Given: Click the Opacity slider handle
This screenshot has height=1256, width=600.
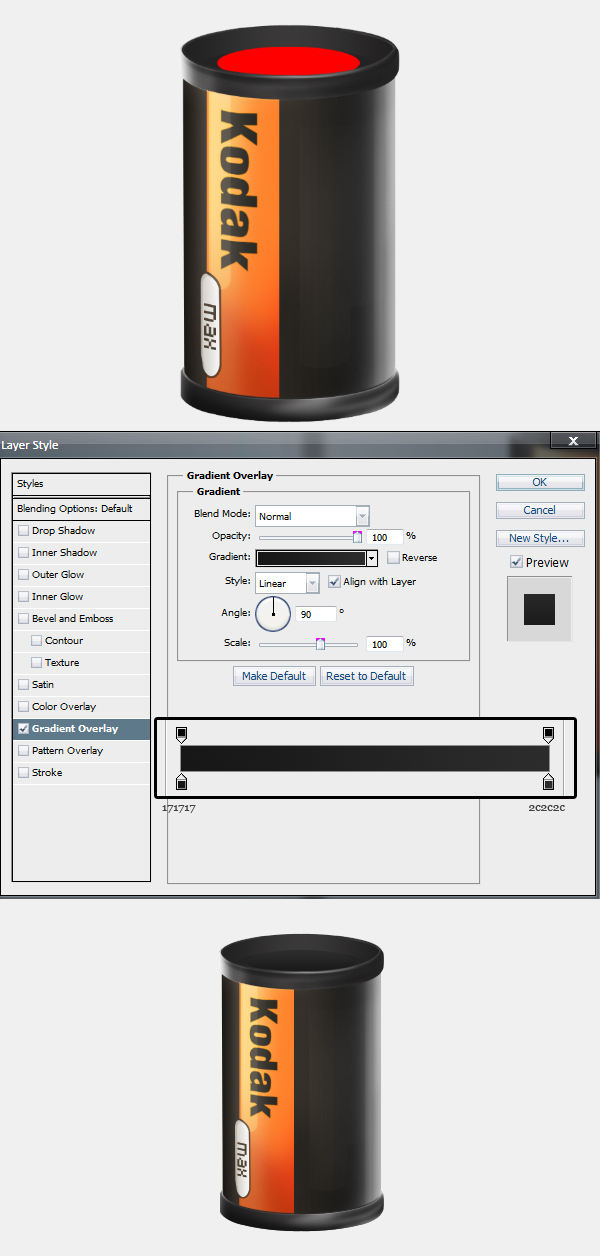Looking at the screenshot, I should click(x=357, y=538).
